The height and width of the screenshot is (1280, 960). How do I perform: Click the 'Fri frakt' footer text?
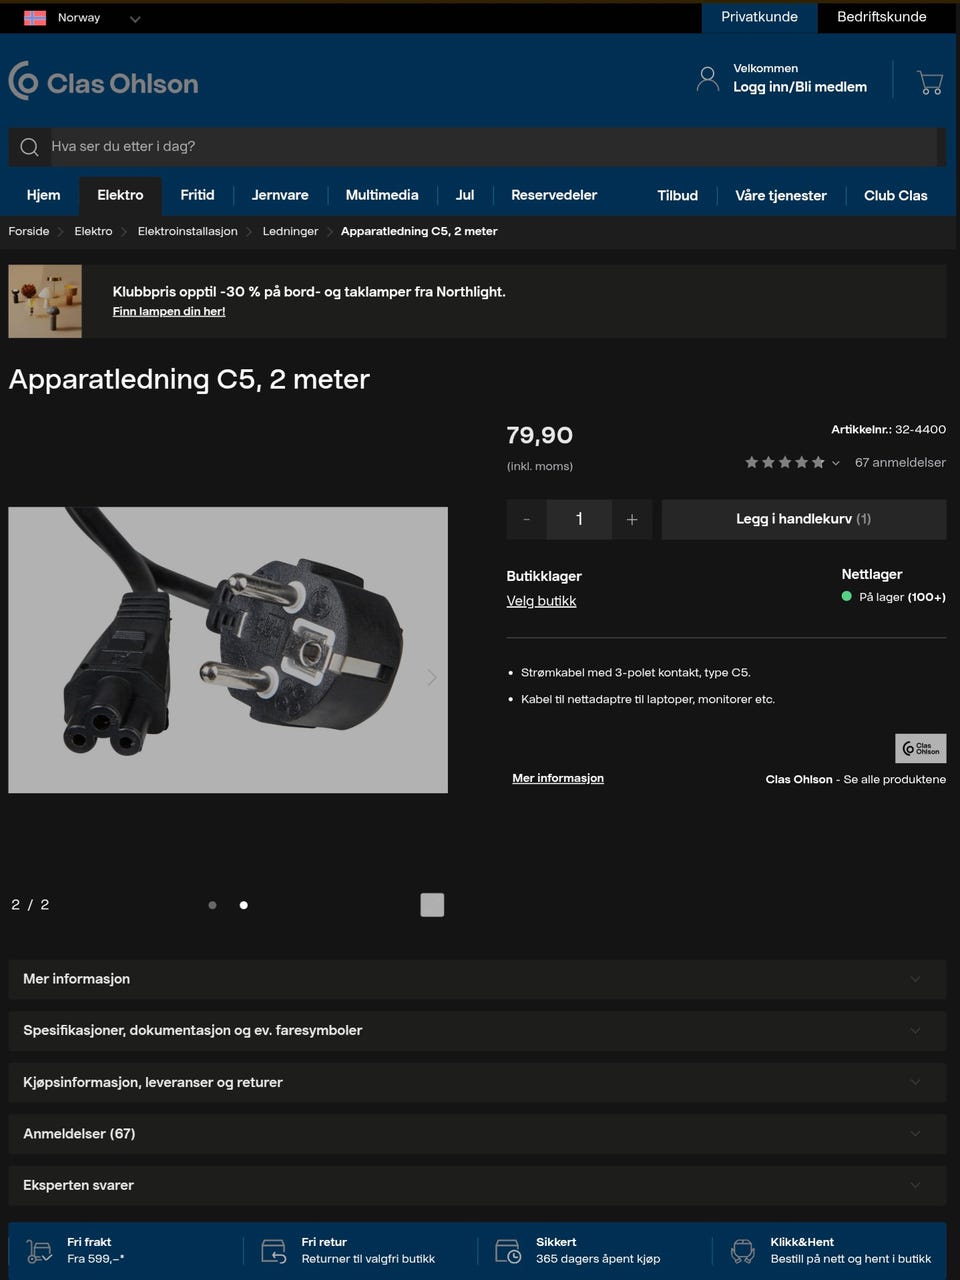click(89, 1242)
